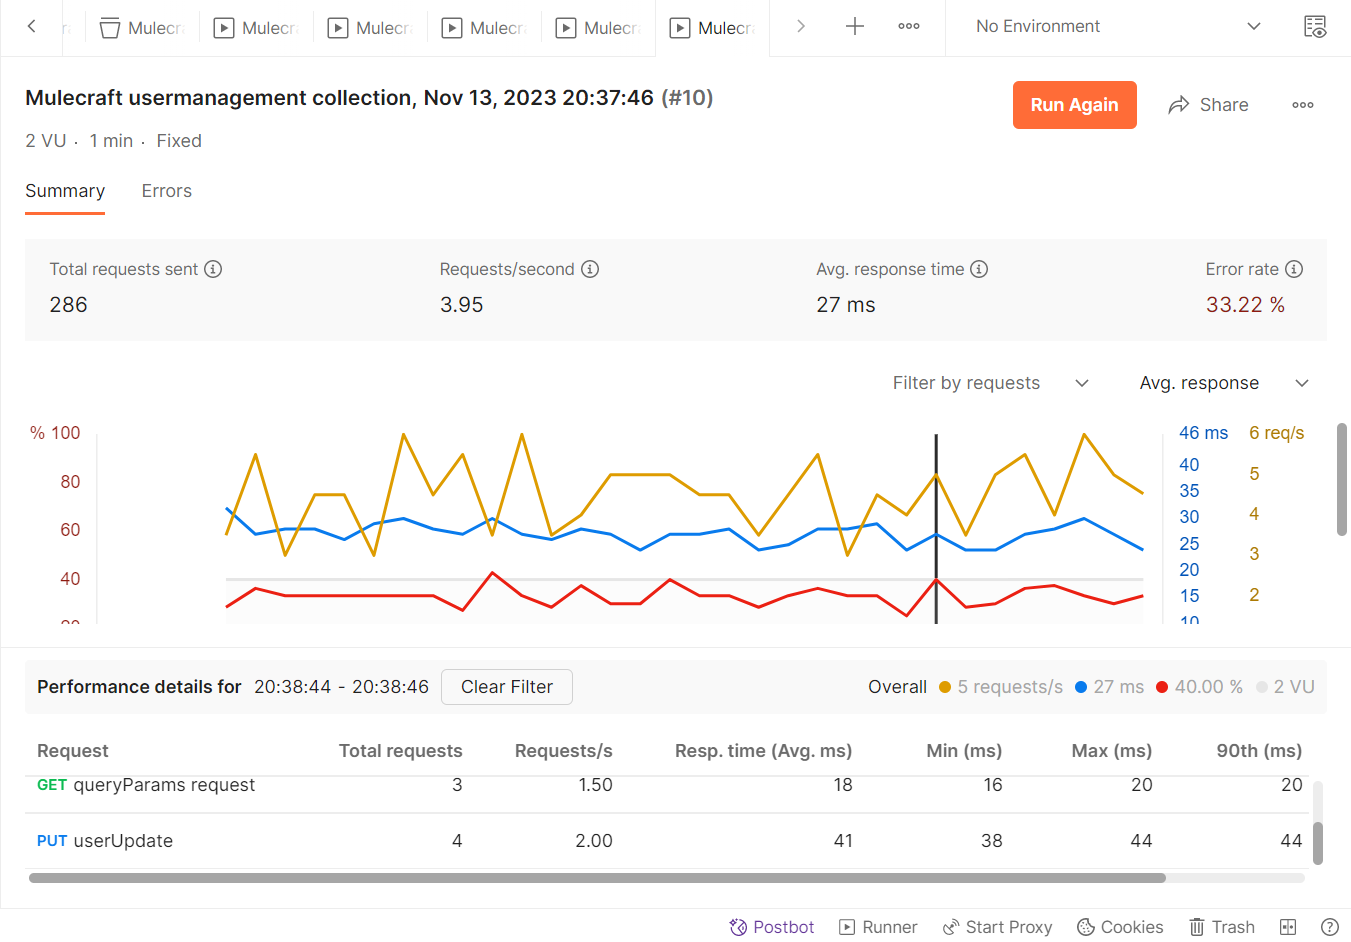Image resolution: width=1351 pixels, height=942 pixels.
Task: Open the help icon in footer
Action: pos(1329,927)
